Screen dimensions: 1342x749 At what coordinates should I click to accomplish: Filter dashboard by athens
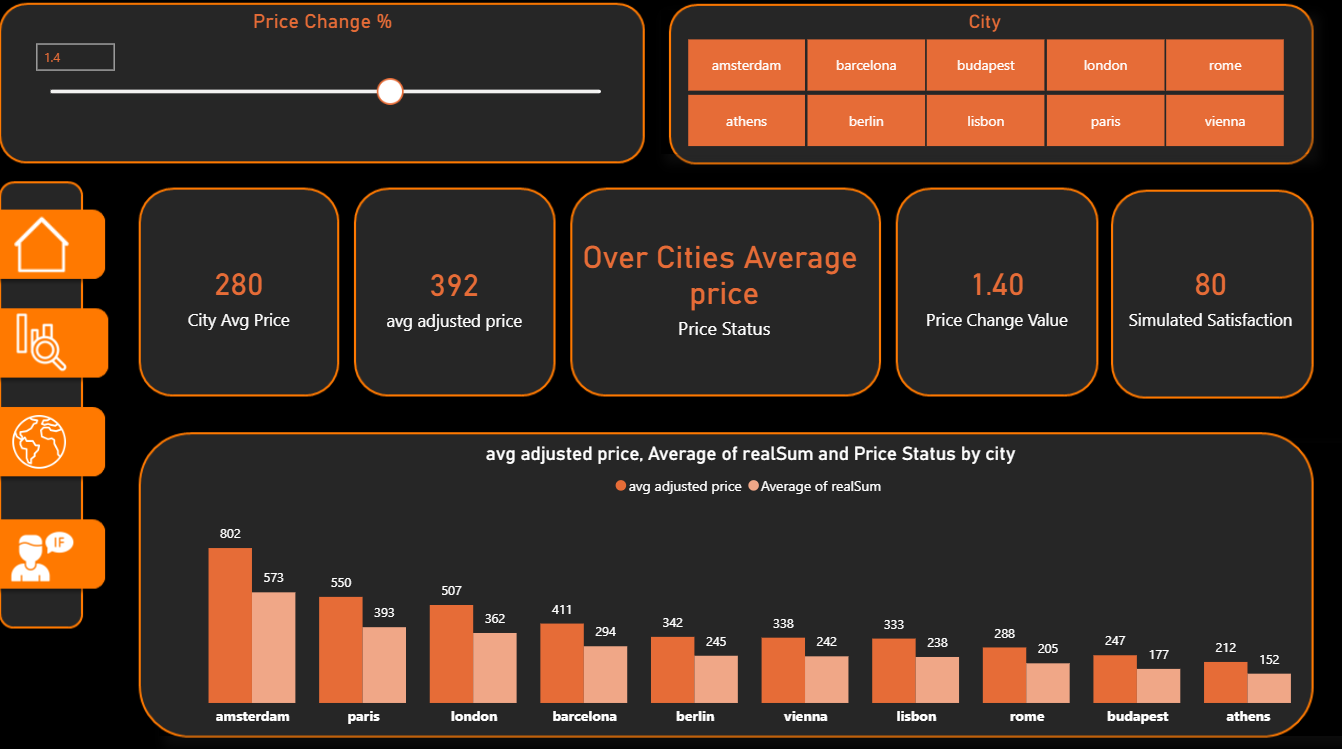[746, 121]
